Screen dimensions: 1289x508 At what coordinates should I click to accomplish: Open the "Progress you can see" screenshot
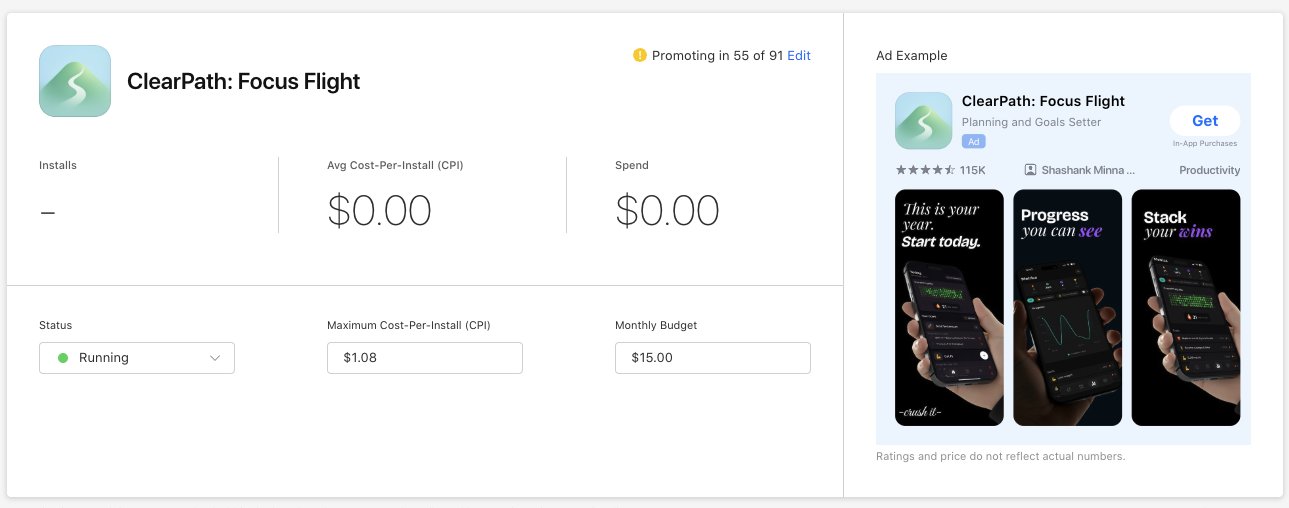[1067, 307]
